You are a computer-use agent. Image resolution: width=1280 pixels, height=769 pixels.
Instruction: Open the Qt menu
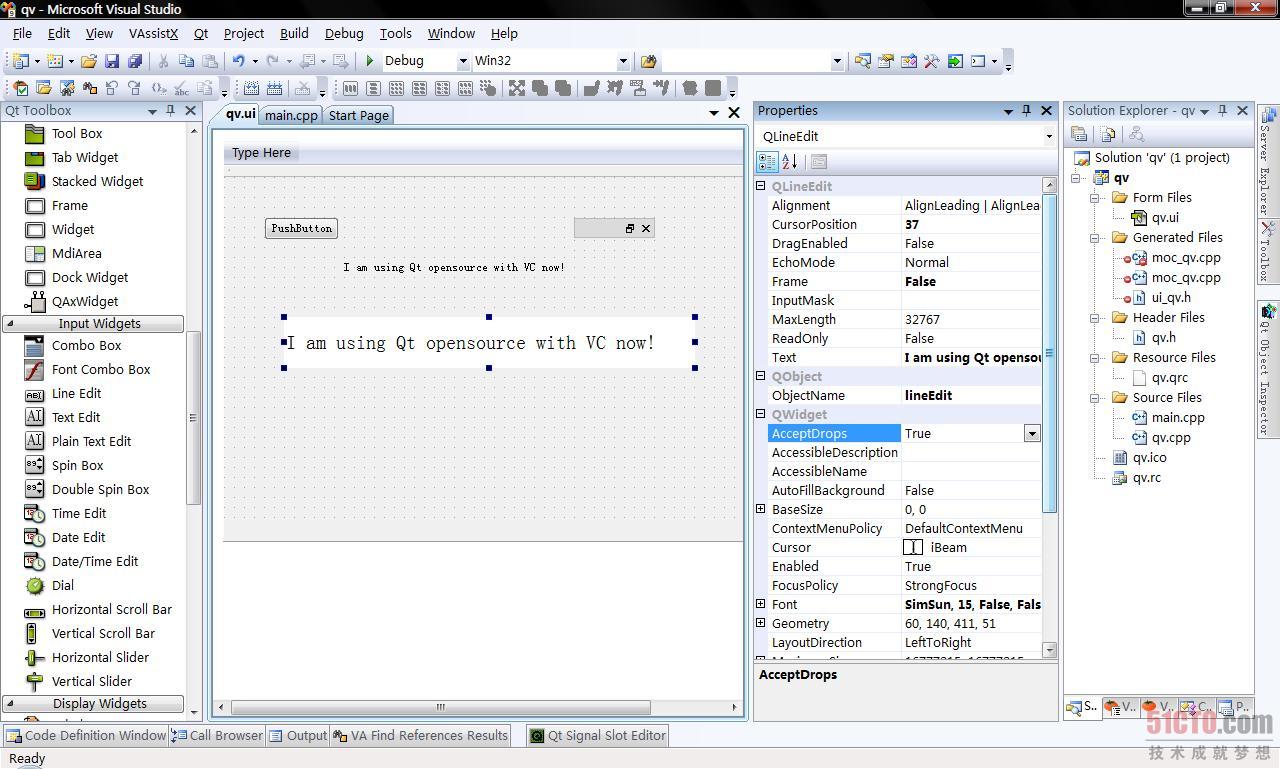click(201, 33)
